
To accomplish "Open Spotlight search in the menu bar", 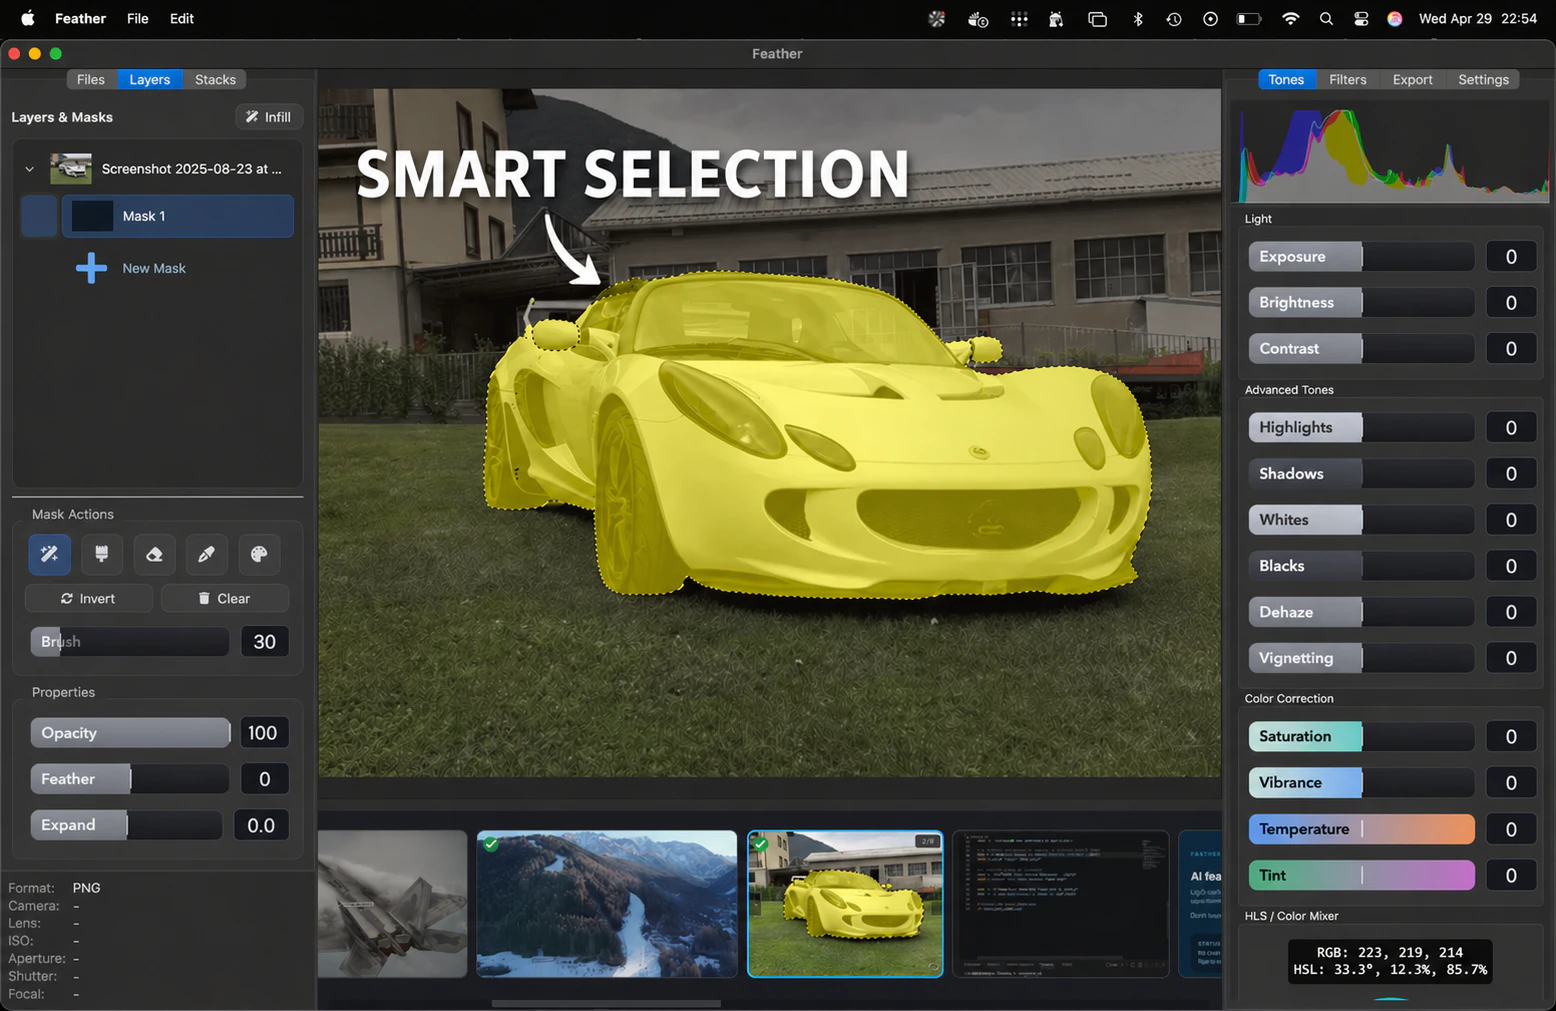I will (1326, 19).
